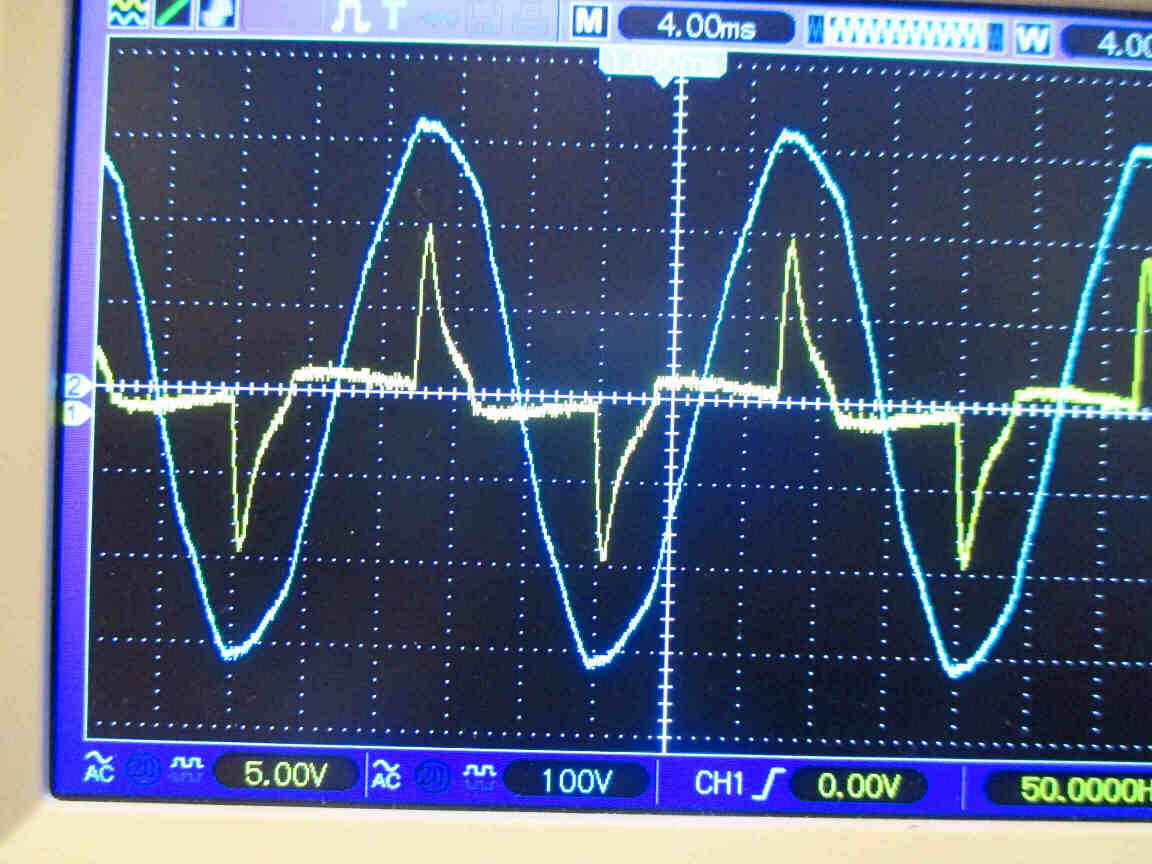Click the horizontal trigger position marker label
Image resolution: width=1152 pixels, height=864 pixels.
(x=663, y=65)
